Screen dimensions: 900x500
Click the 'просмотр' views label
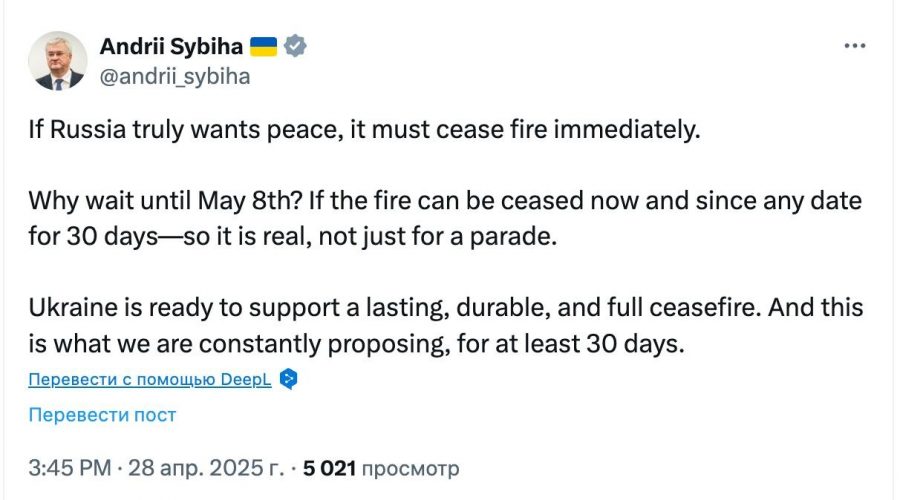(x=410, y=467)
